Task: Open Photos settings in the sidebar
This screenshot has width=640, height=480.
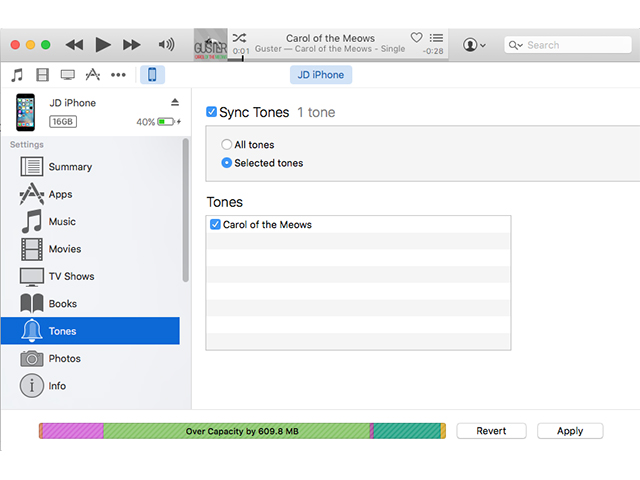Action: pyautogui.click(x=64, y=358)
